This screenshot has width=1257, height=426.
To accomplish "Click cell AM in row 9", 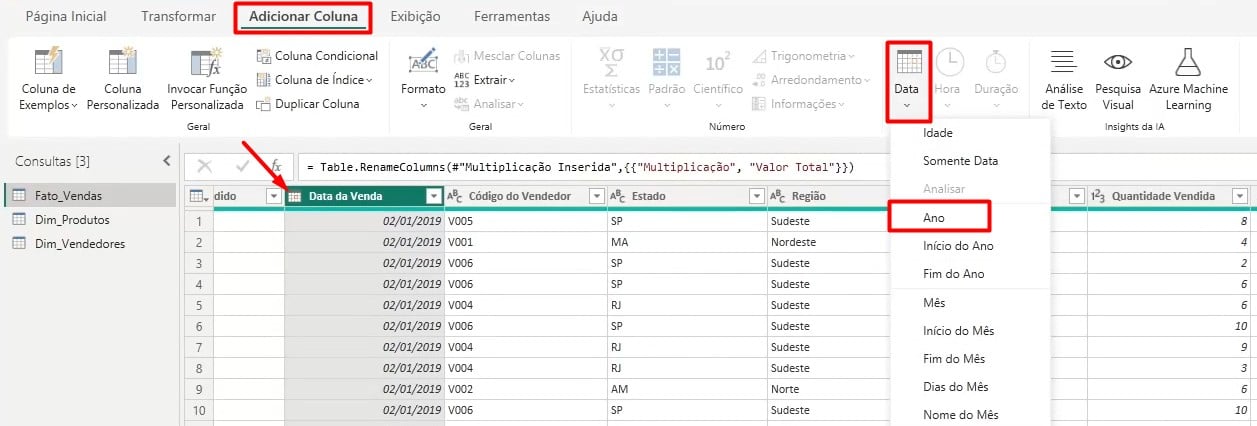I will coord(688,389).
